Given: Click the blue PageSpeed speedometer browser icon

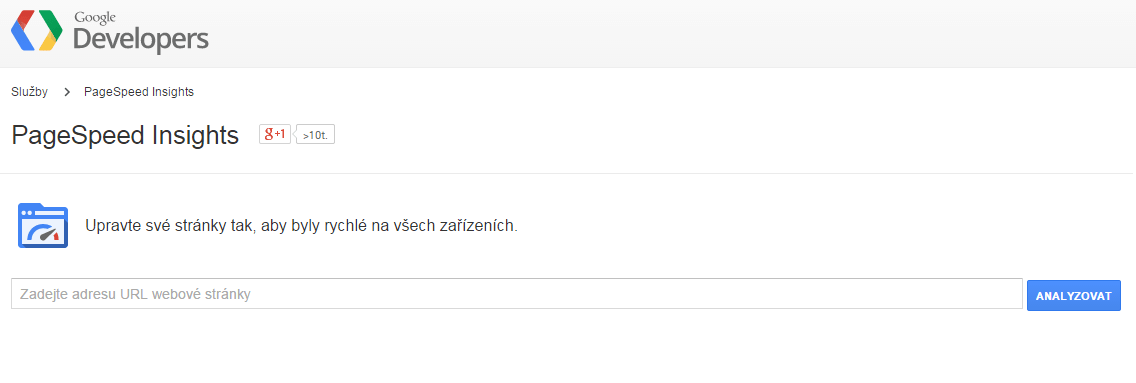Looking at the screenshot, I should [43, 226].
